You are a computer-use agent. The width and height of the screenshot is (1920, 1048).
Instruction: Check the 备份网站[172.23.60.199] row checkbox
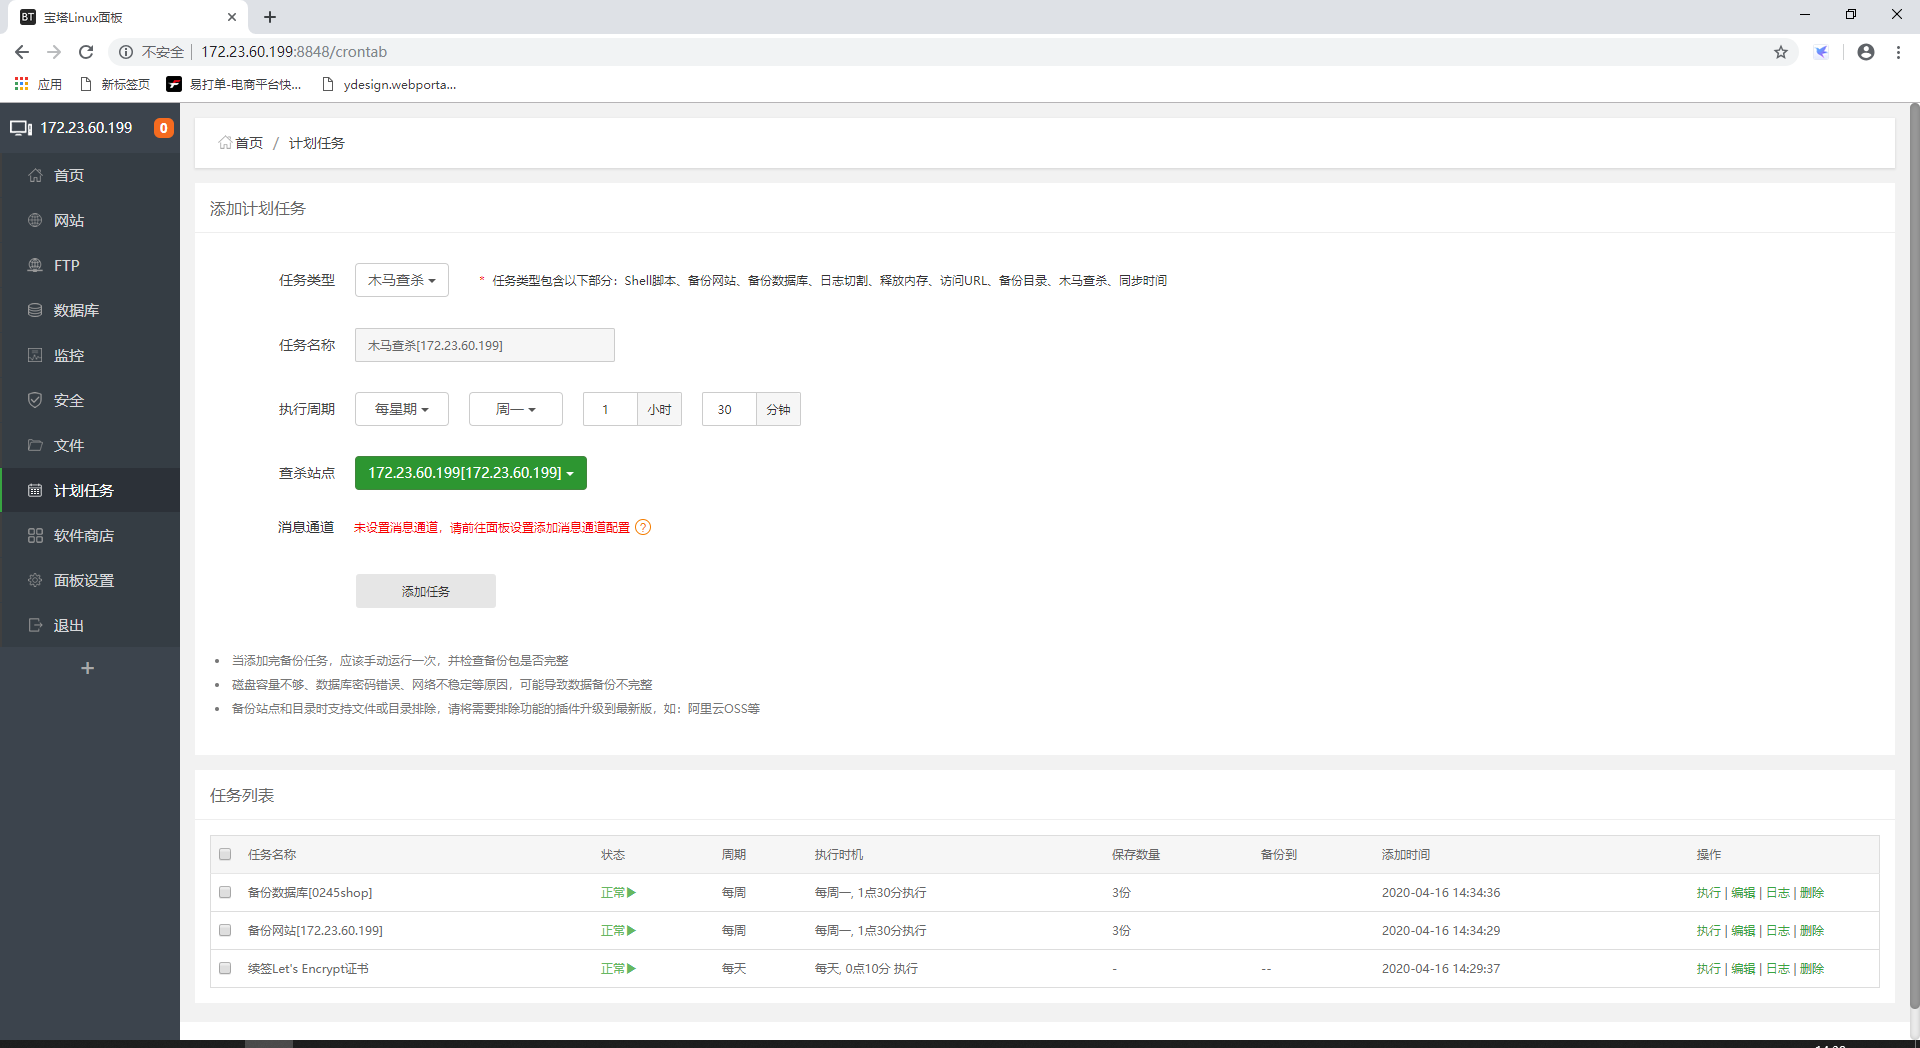point(225,930)
